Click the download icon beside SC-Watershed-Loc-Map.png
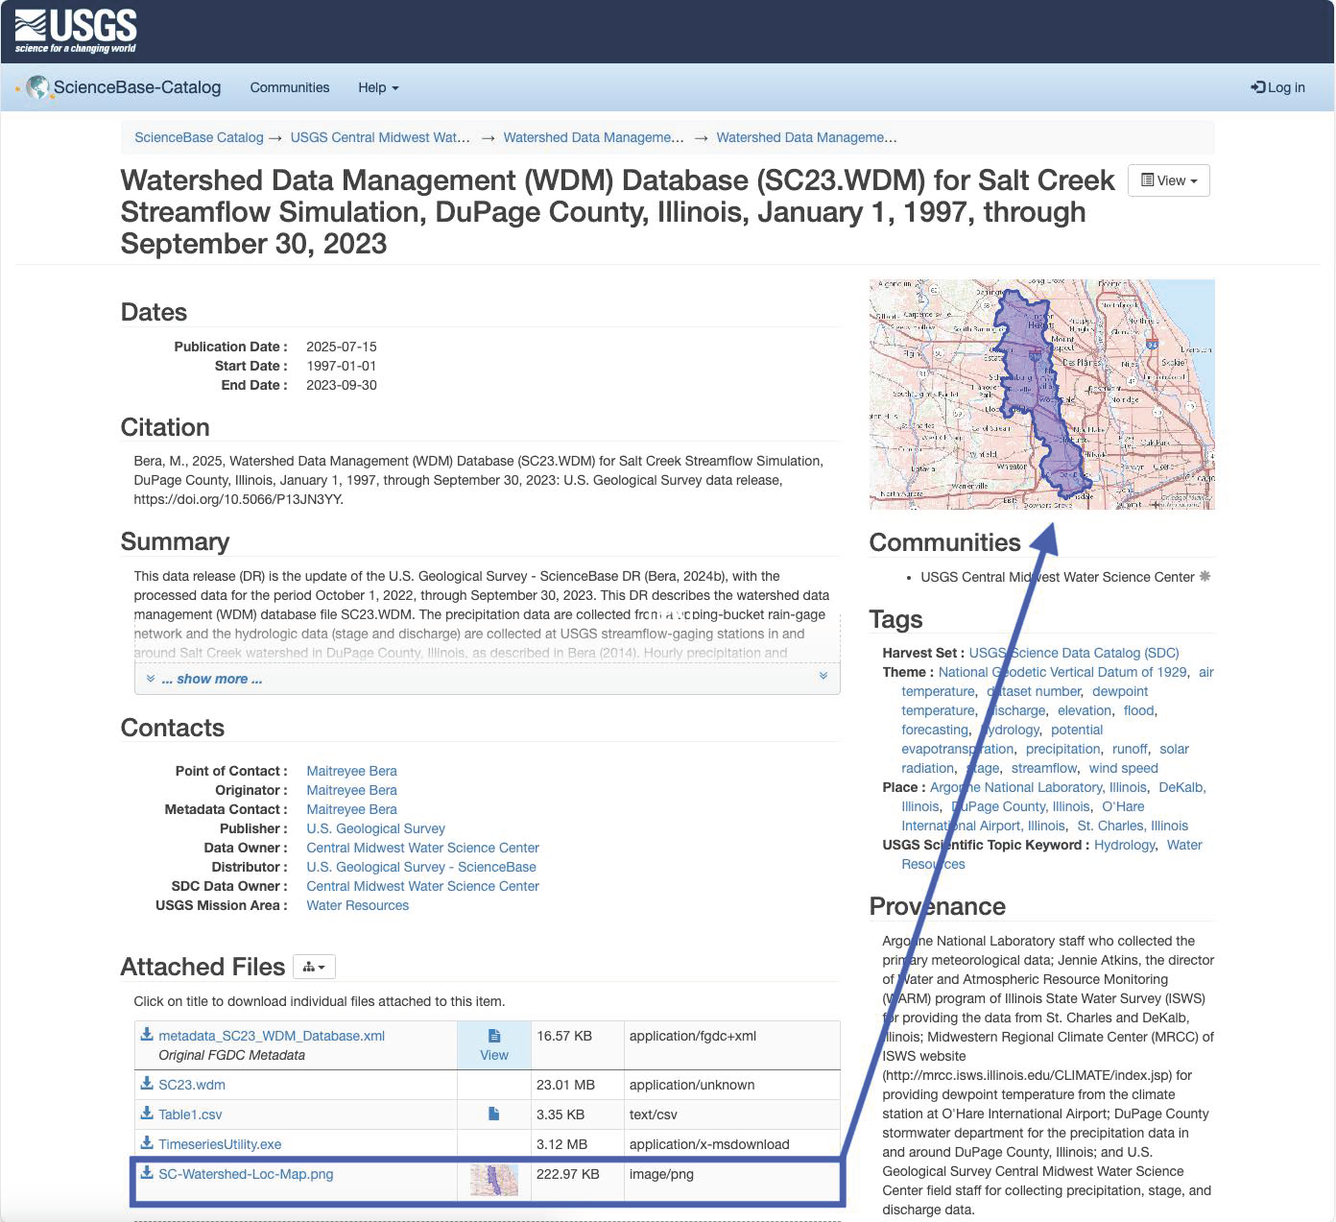 click(x=147, y=1173)
